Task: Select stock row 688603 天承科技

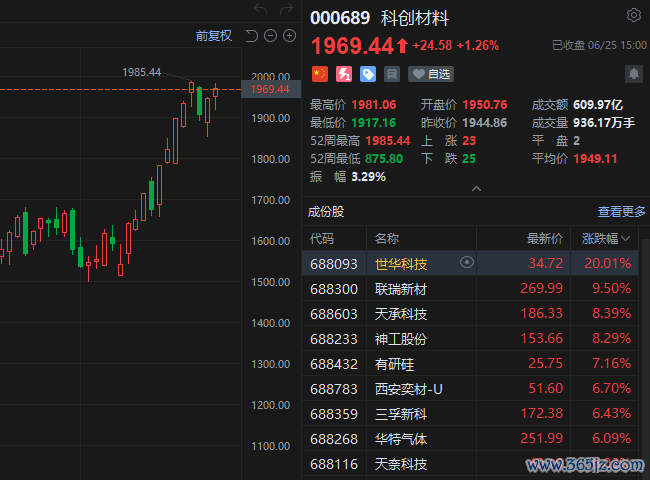Action: (470, 313)
